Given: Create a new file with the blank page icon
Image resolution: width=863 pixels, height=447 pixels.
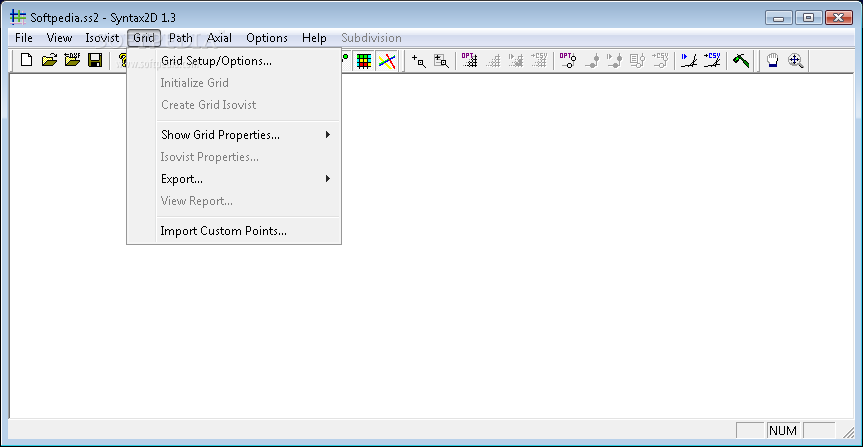Looking at the screenshot, I should (26, 60).
